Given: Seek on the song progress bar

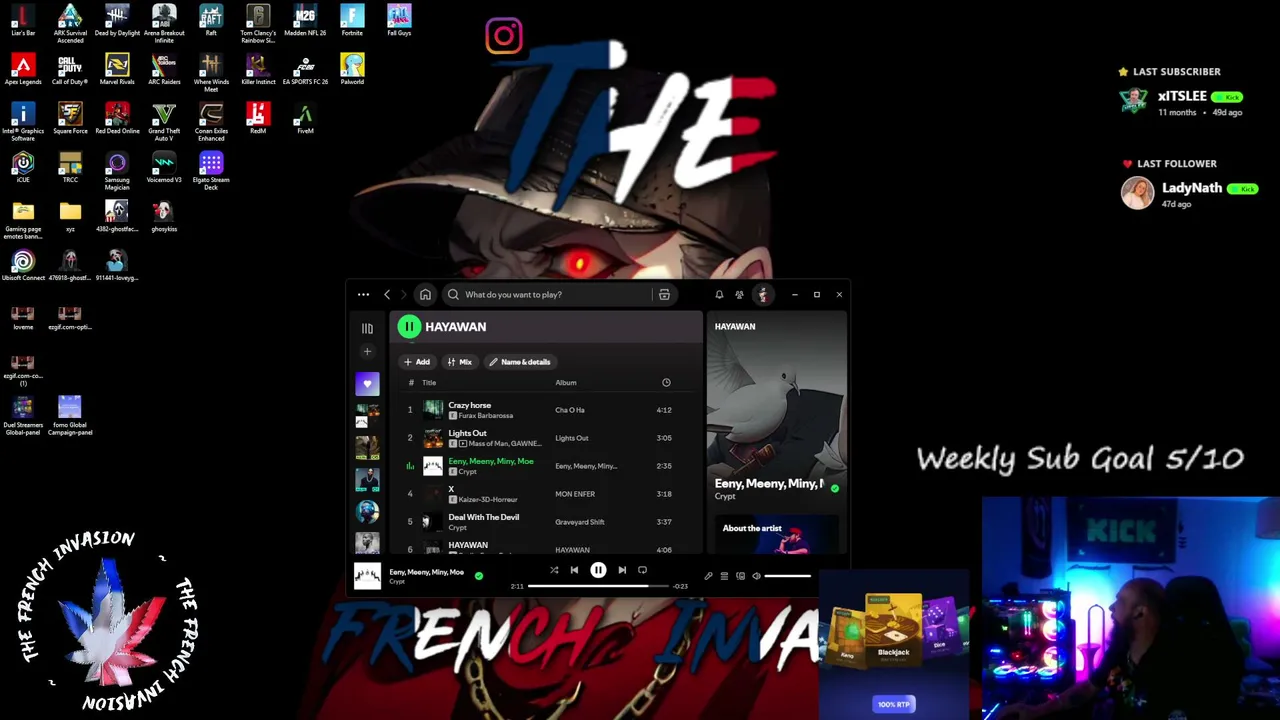Looking at the screenshot, I should tap(598, 586).
